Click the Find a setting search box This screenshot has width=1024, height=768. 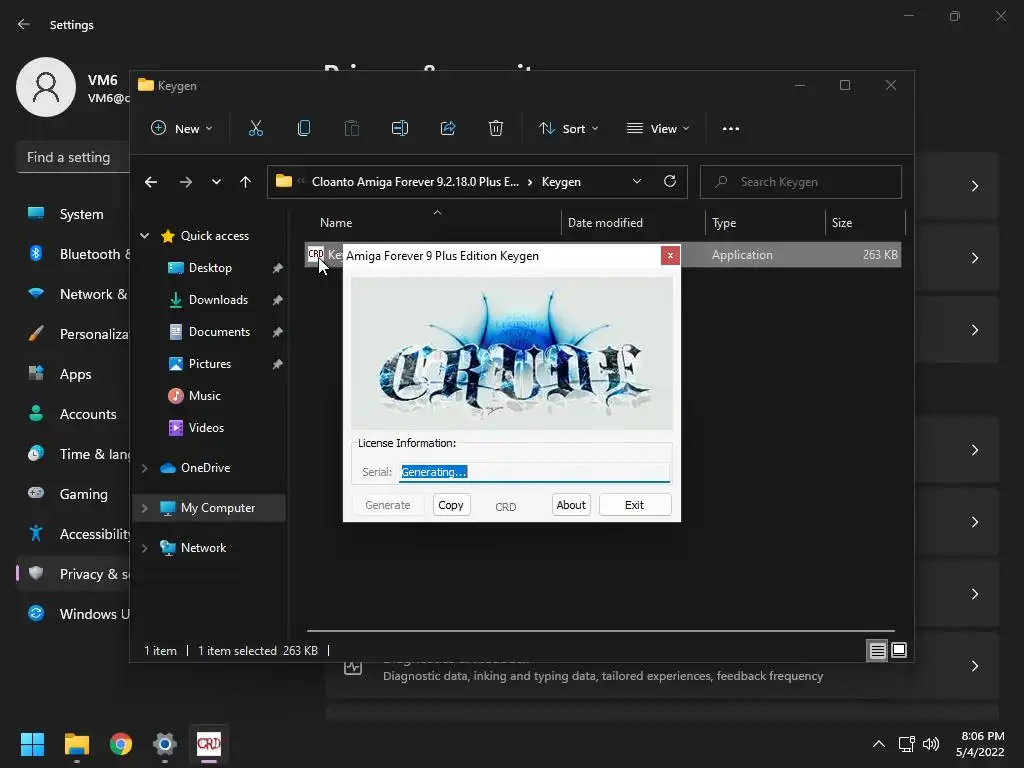click(73, 157)
